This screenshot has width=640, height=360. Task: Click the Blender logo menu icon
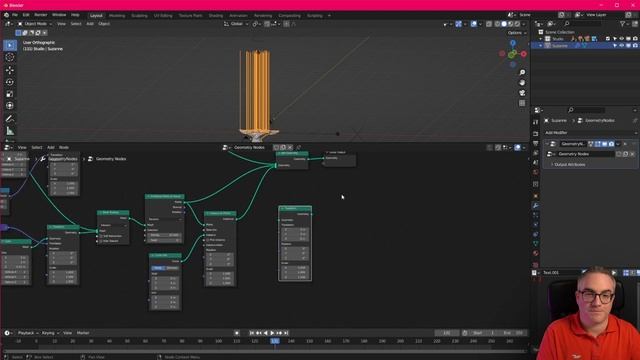coord(6,15)
